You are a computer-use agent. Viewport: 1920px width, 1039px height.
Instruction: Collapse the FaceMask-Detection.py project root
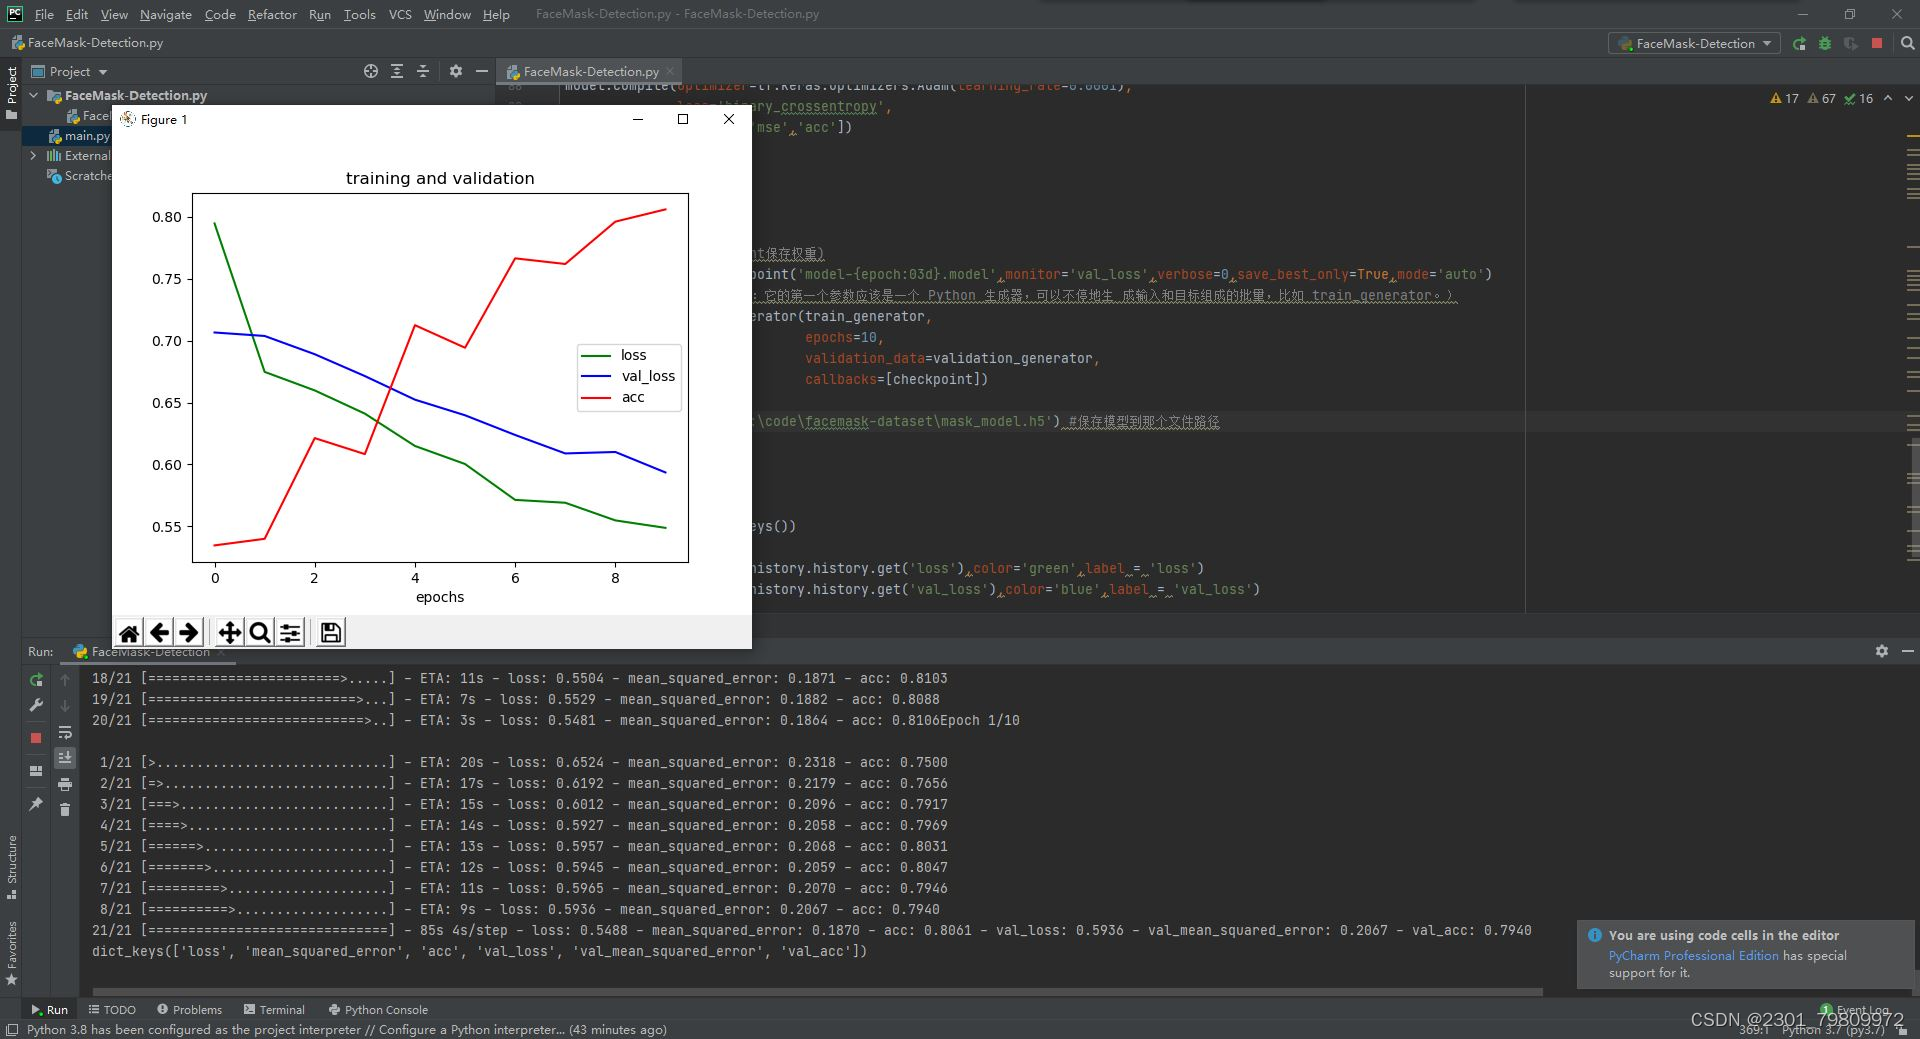(34, 95)
